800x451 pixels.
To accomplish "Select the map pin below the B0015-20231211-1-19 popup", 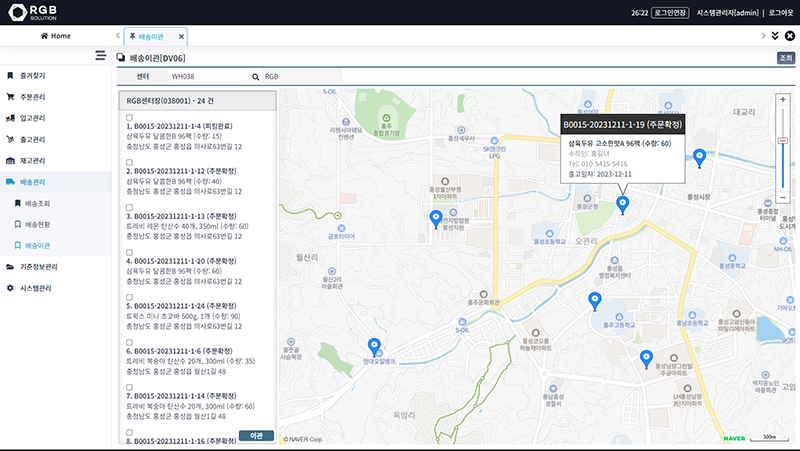I will (623, 205).
